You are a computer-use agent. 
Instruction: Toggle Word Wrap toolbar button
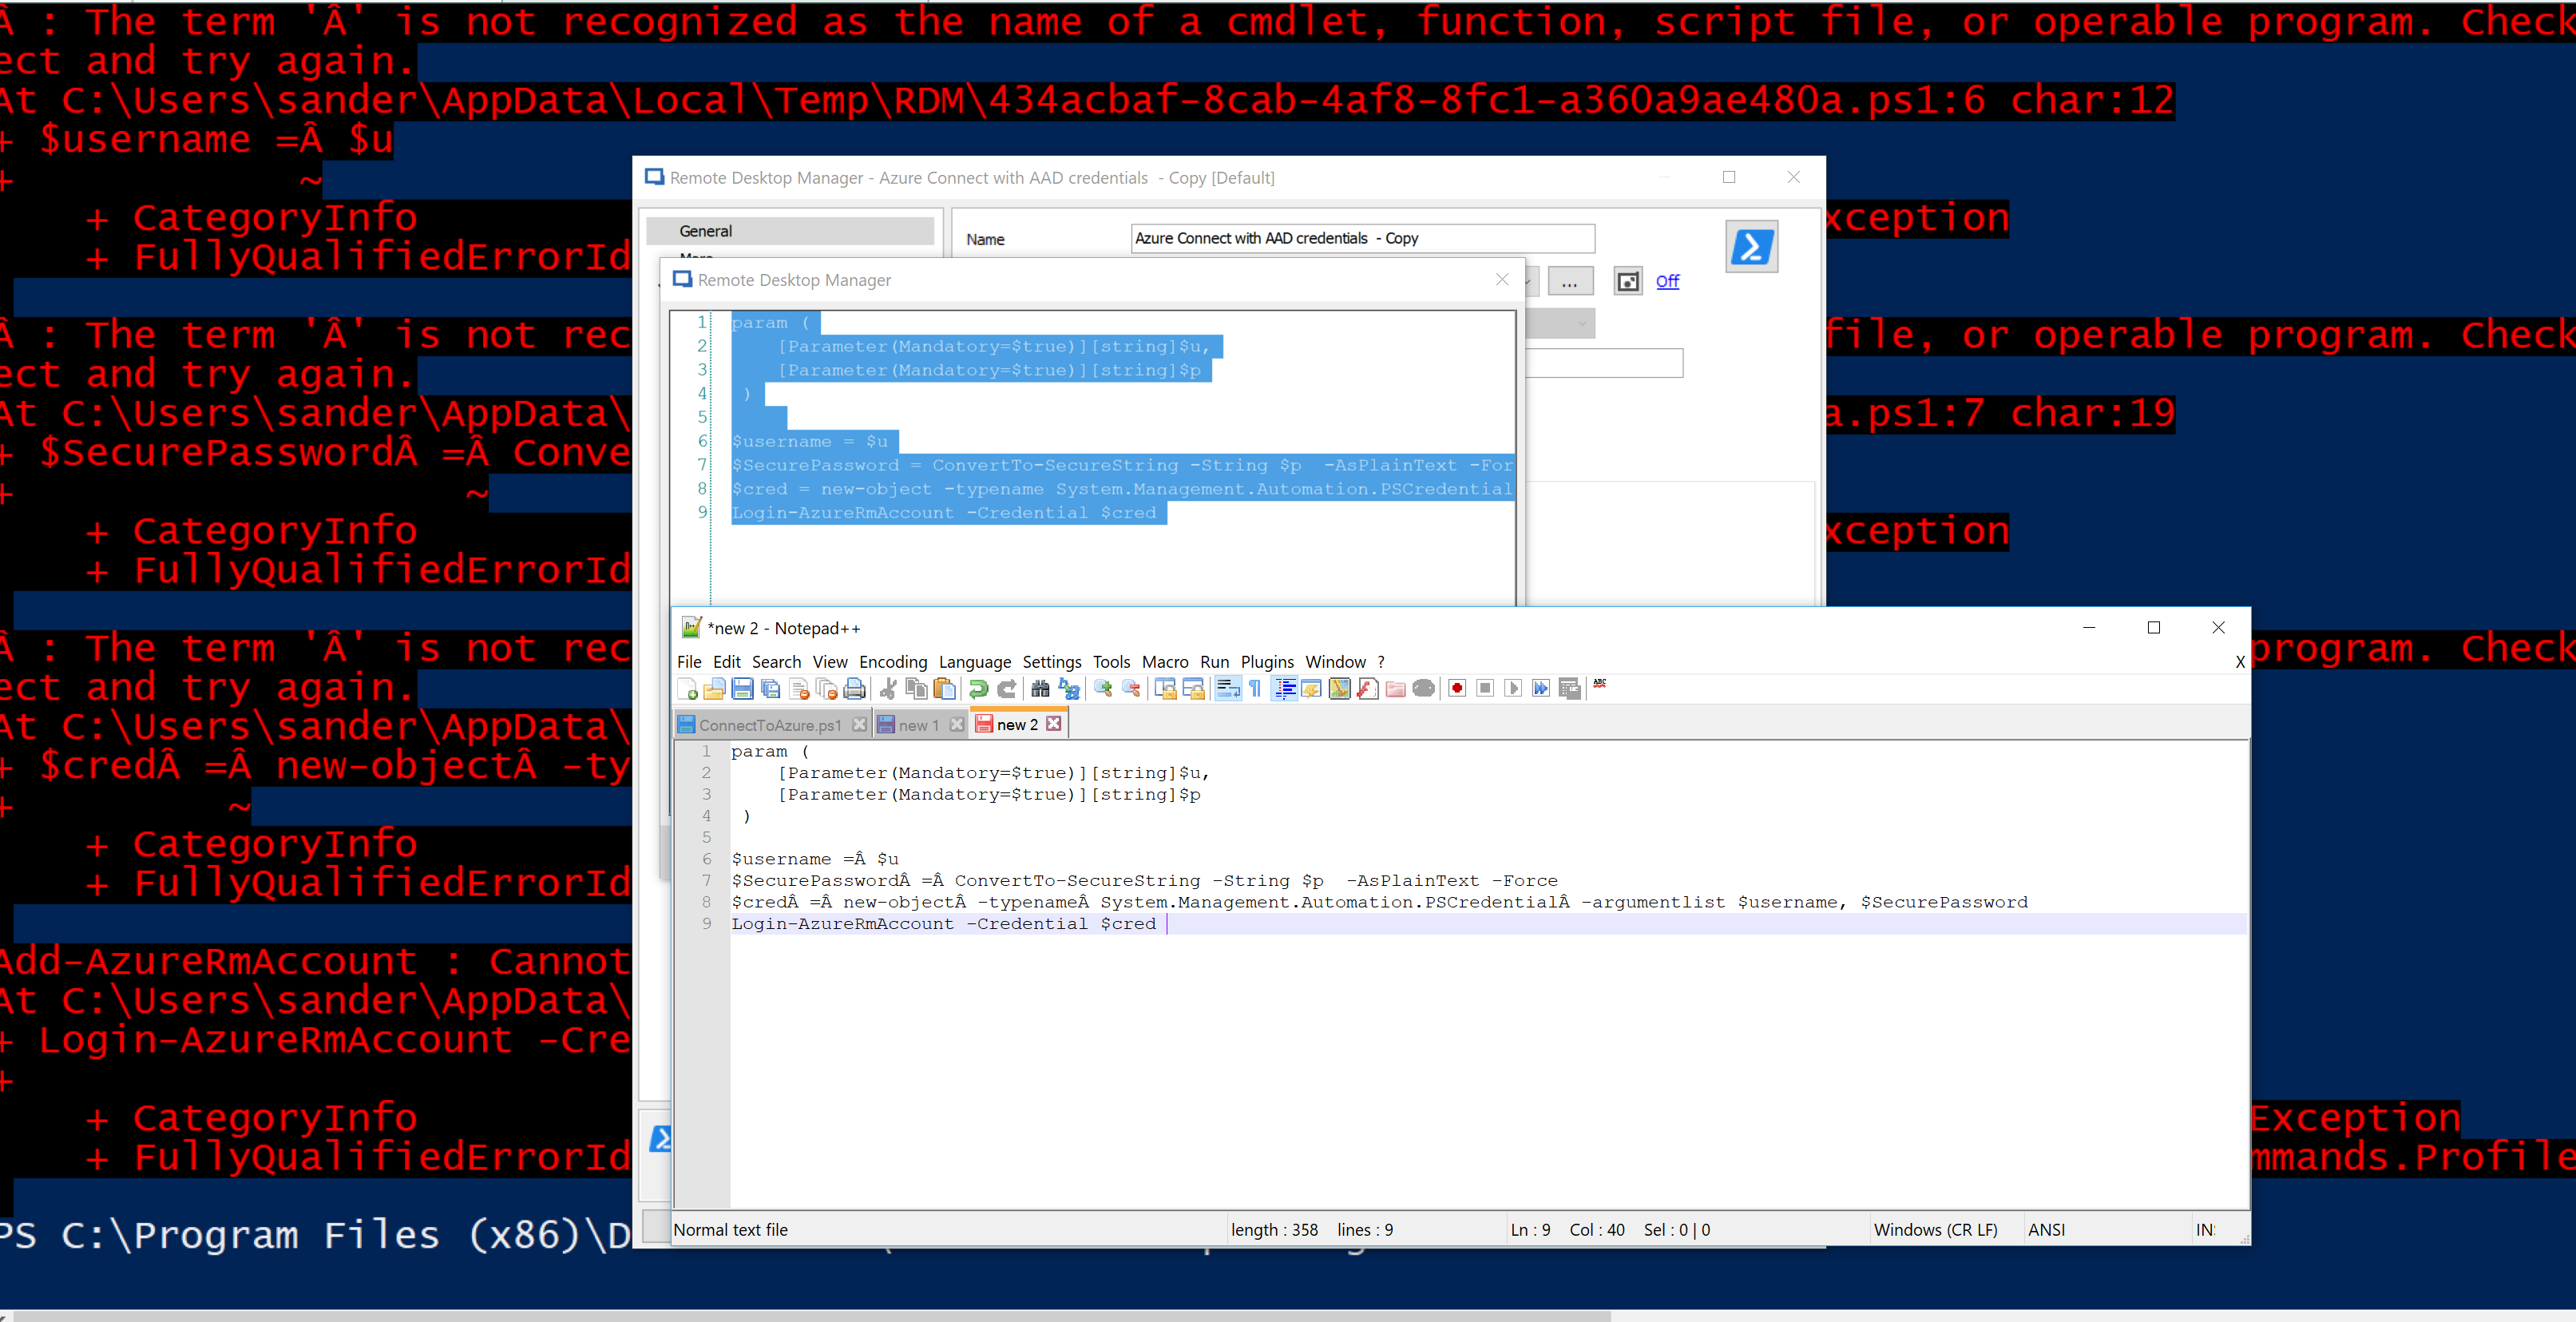pos(1228,688)
